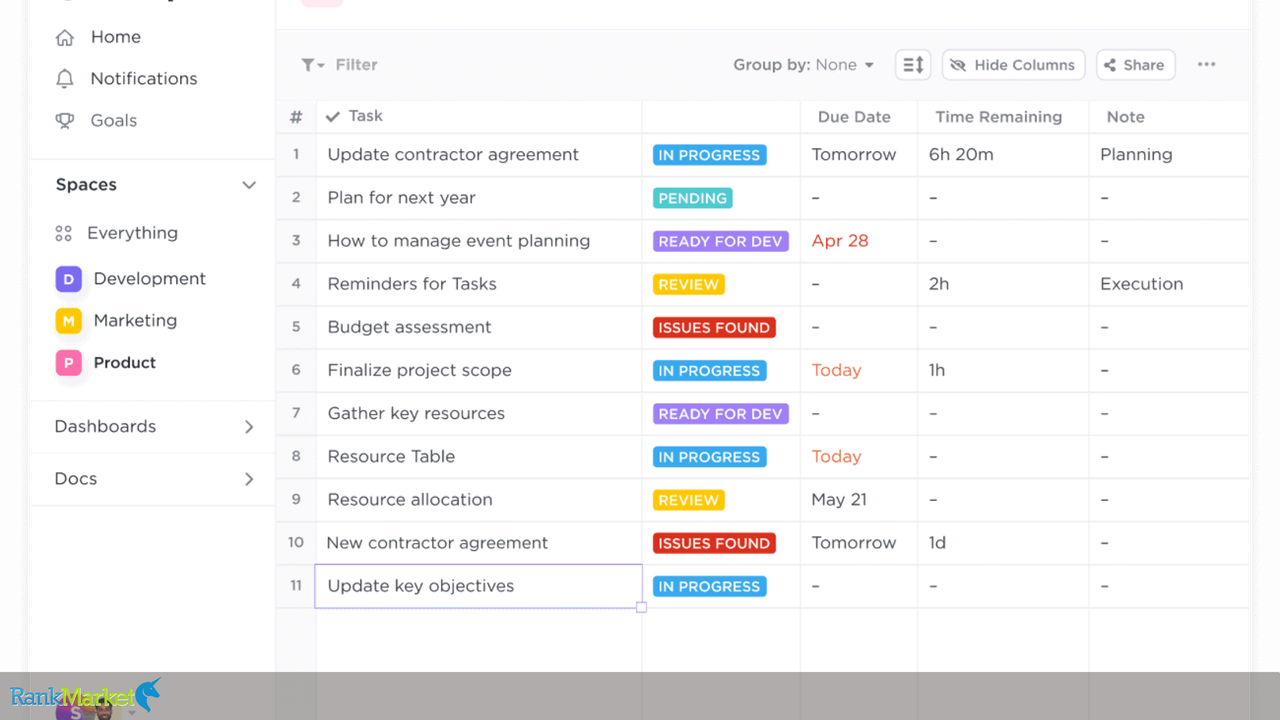Viewport: 1280px width, 720px height.
Task: Open PENDING status of Plan for next year
Action: pos(693,198)
